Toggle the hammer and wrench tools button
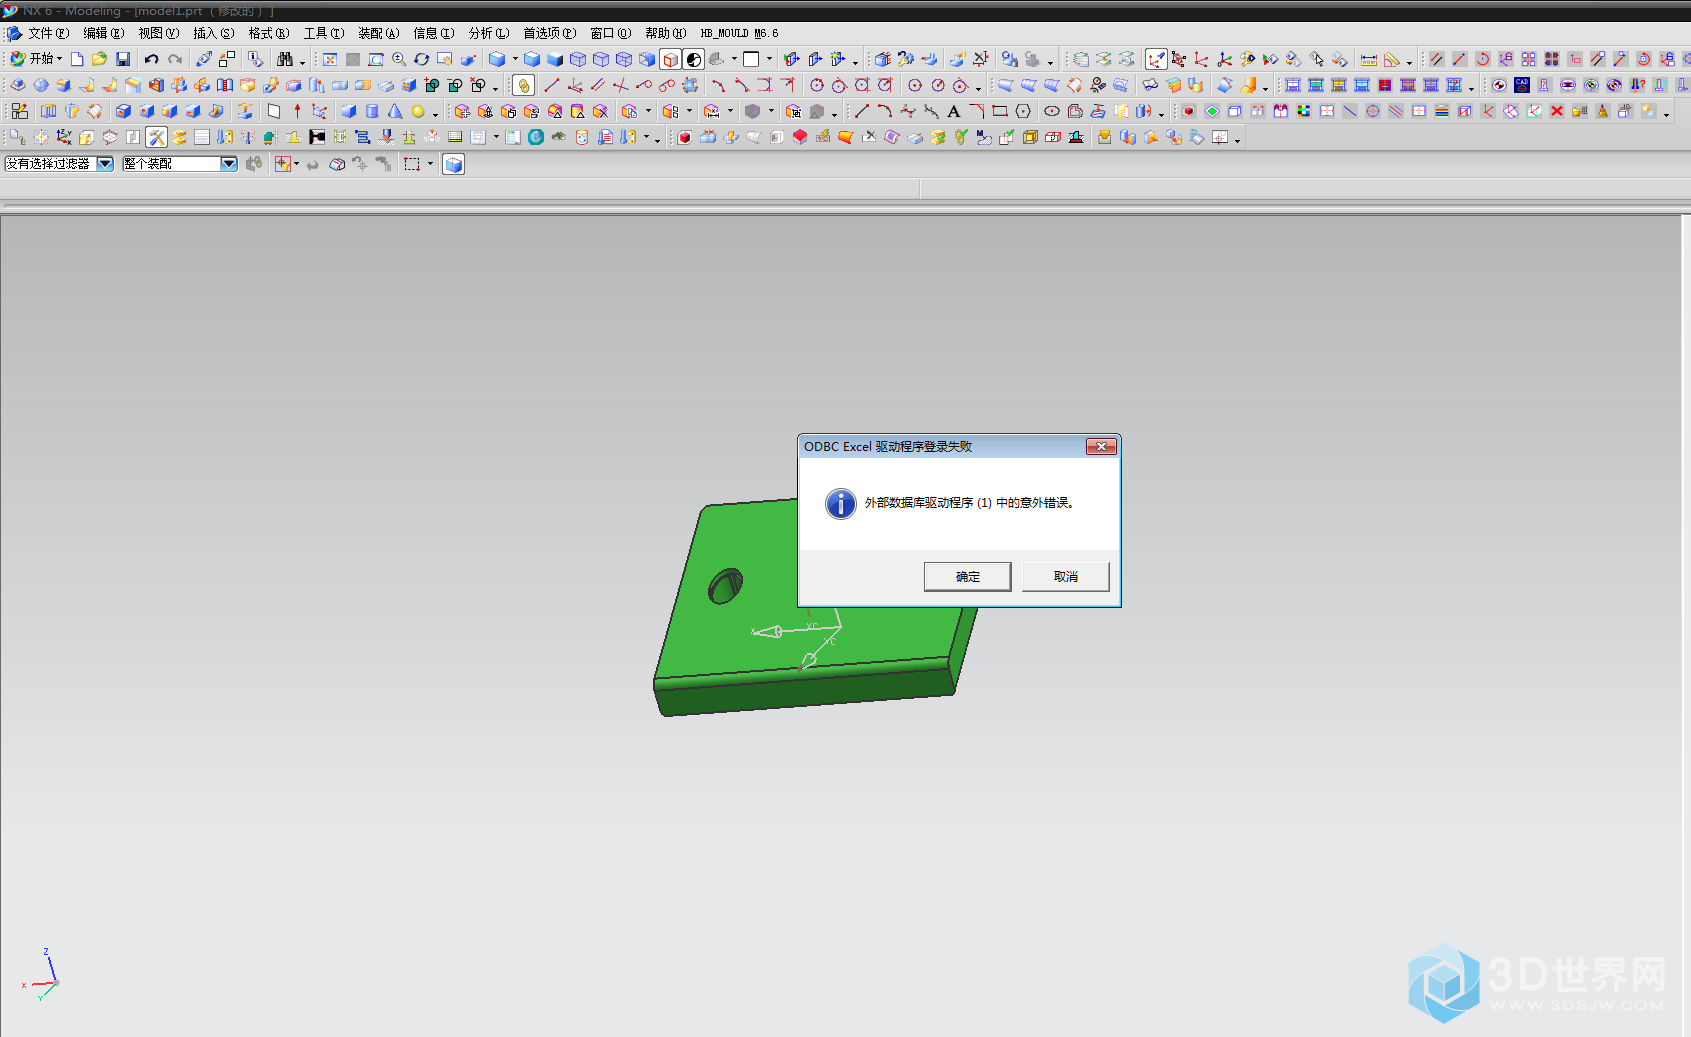Image resolution: width=1691 pixels, height=1037 pixels. (157, 137)
